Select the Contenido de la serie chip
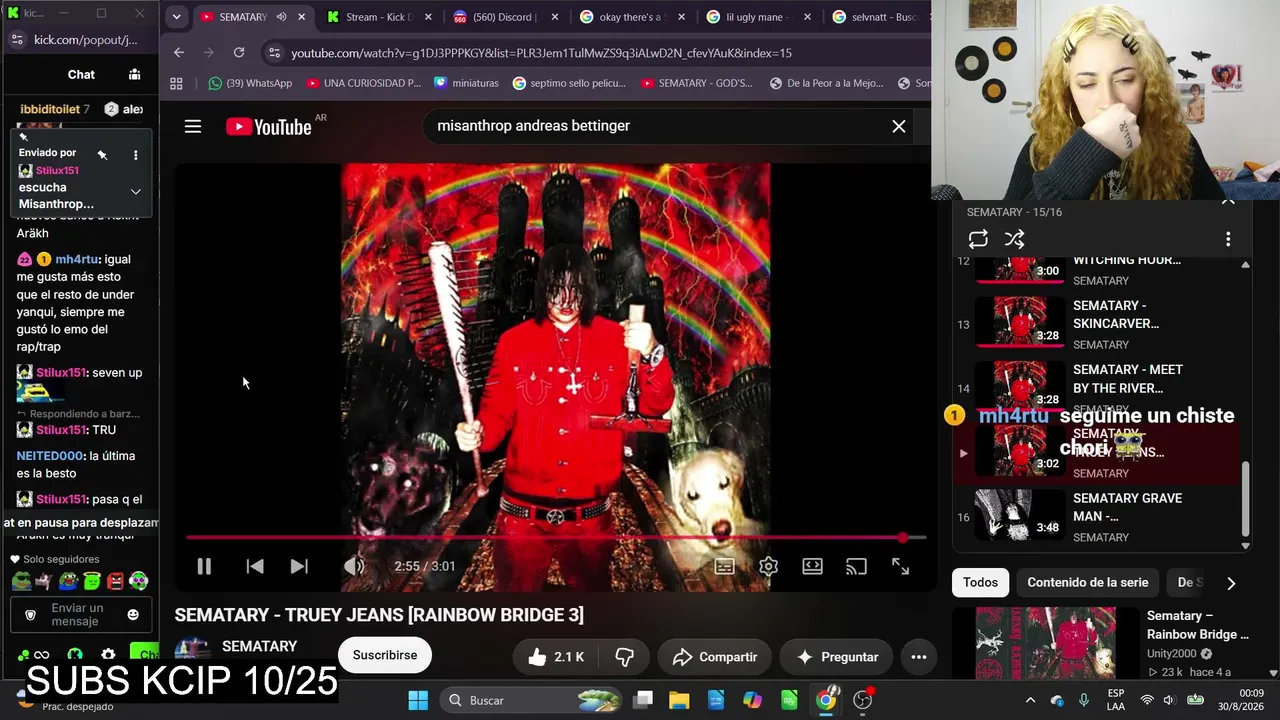This screenshot has height=720, width=1280. (x=1088, y=582)
